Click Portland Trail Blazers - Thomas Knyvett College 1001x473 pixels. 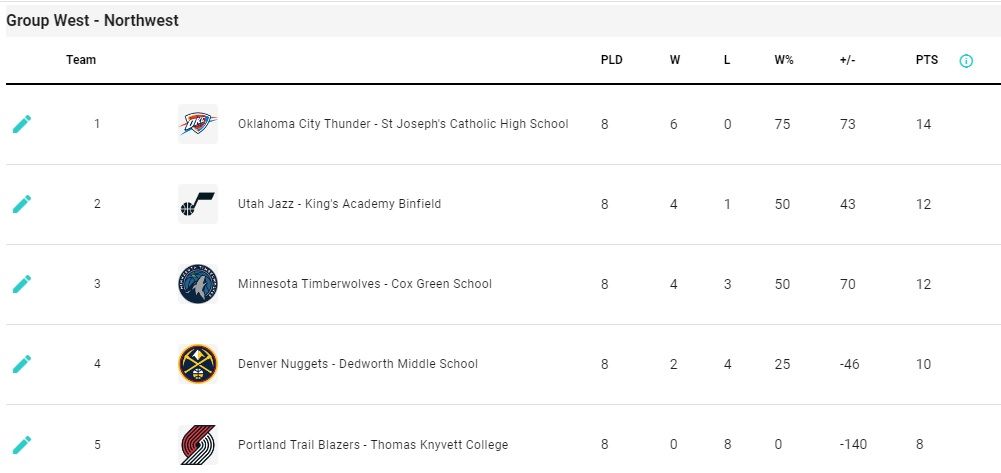[373, 444]
